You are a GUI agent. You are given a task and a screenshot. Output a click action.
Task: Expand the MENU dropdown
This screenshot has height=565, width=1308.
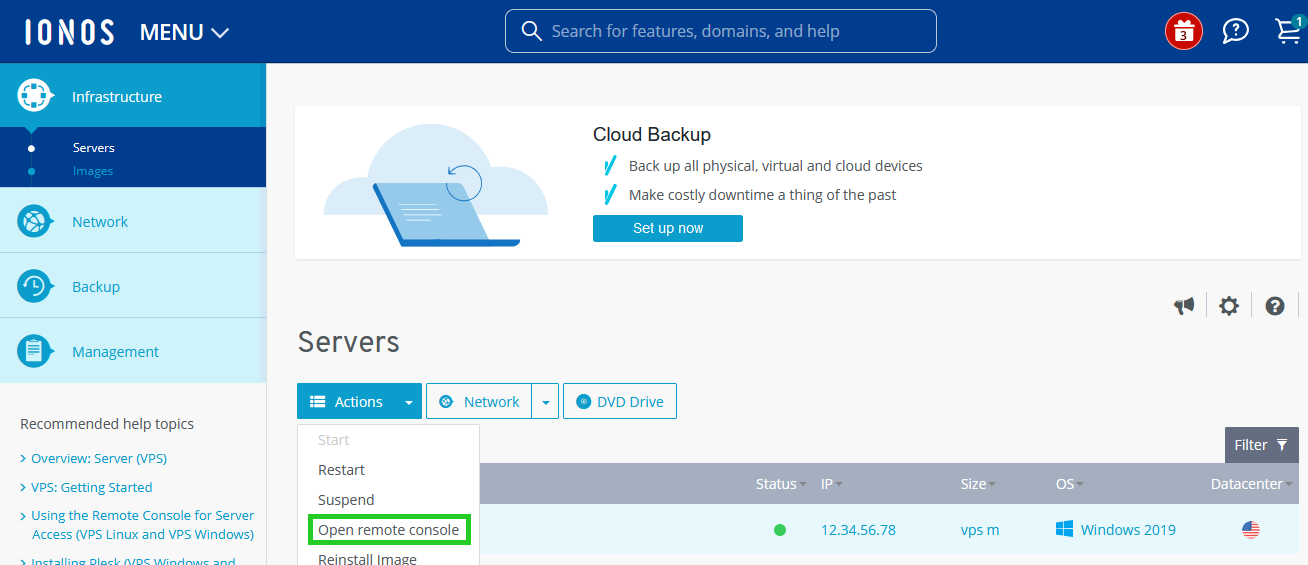[x=185, y=32]
